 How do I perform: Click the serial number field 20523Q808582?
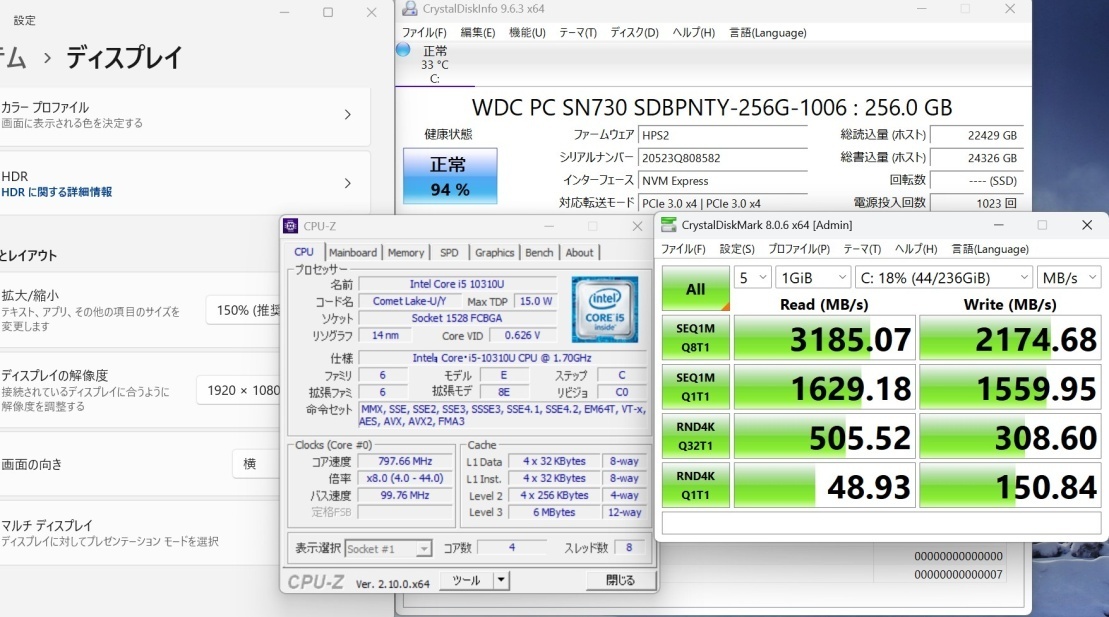pyautogui.click(x=723, y=158)
